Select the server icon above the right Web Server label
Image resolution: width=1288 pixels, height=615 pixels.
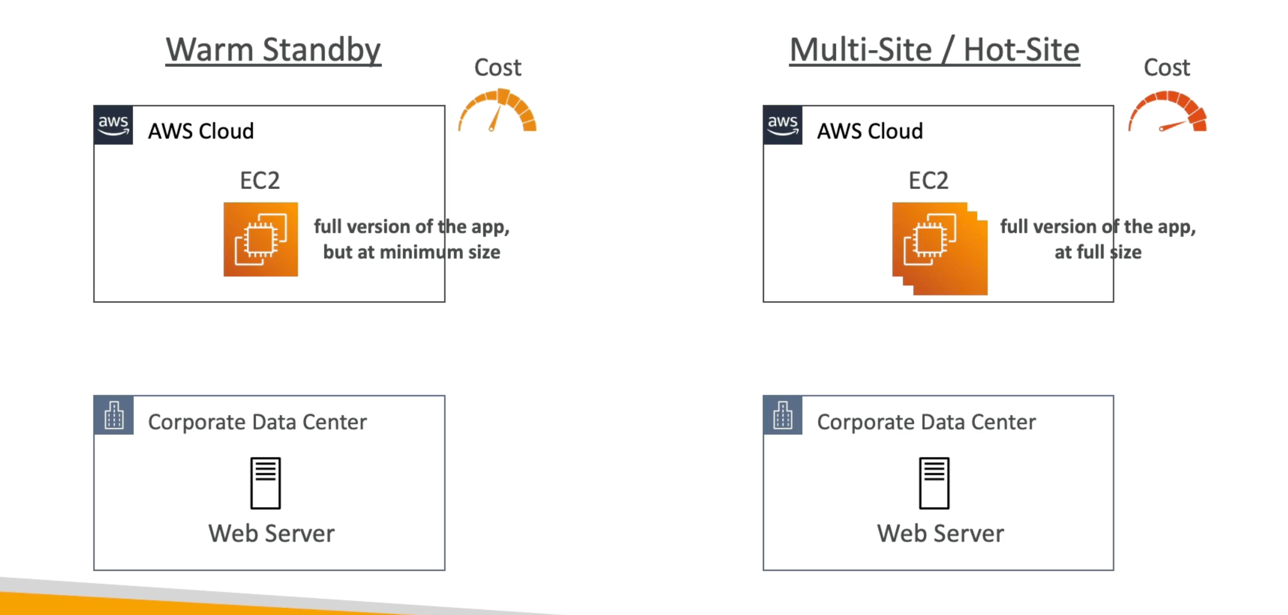(x=934, y=484)
